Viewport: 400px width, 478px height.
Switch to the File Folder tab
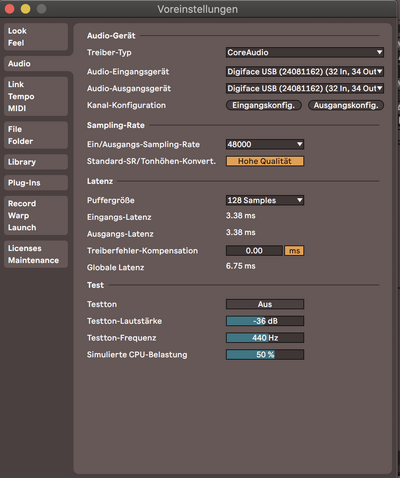pyautogui.click(x=36, y=135)
